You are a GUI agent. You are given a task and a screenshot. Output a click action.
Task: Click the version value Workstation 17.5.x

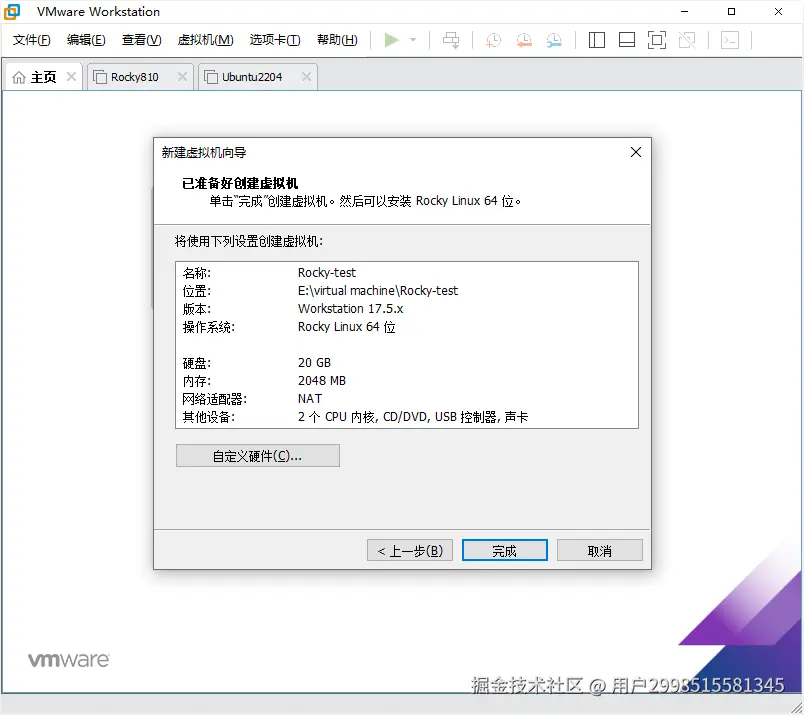coord(350,309)
